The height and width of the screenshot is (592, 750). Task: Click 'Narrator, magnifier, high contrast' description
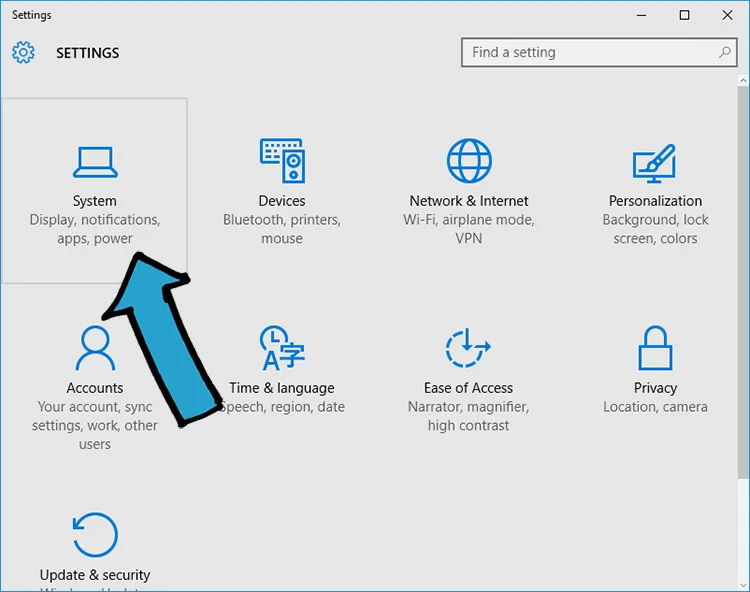click(x=468, y=416)
